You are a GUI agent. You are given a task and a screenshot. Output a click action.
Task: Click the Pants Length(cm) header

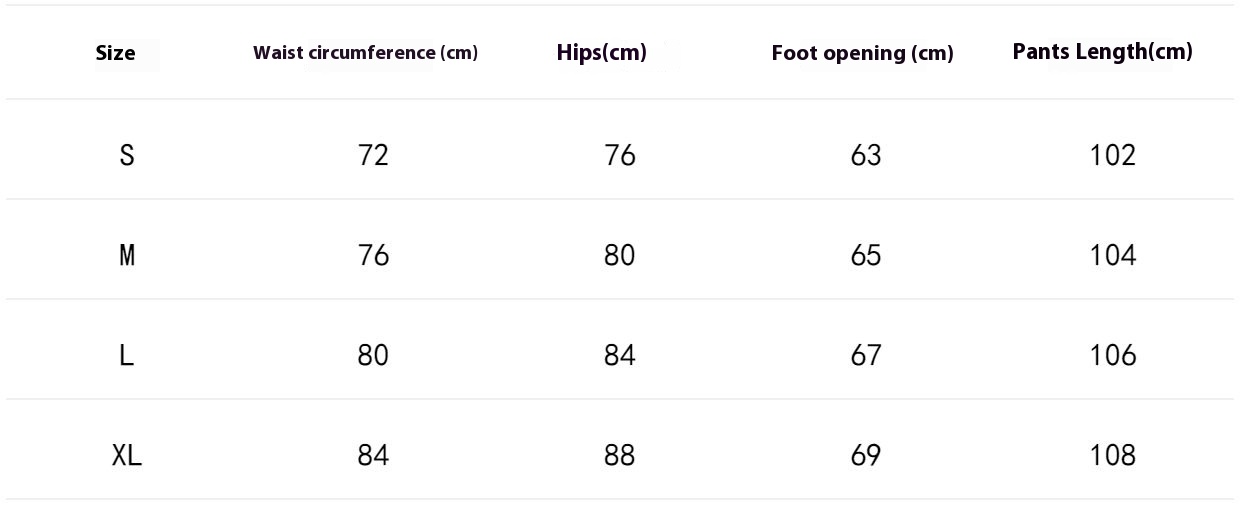(x=1102, y=52)
